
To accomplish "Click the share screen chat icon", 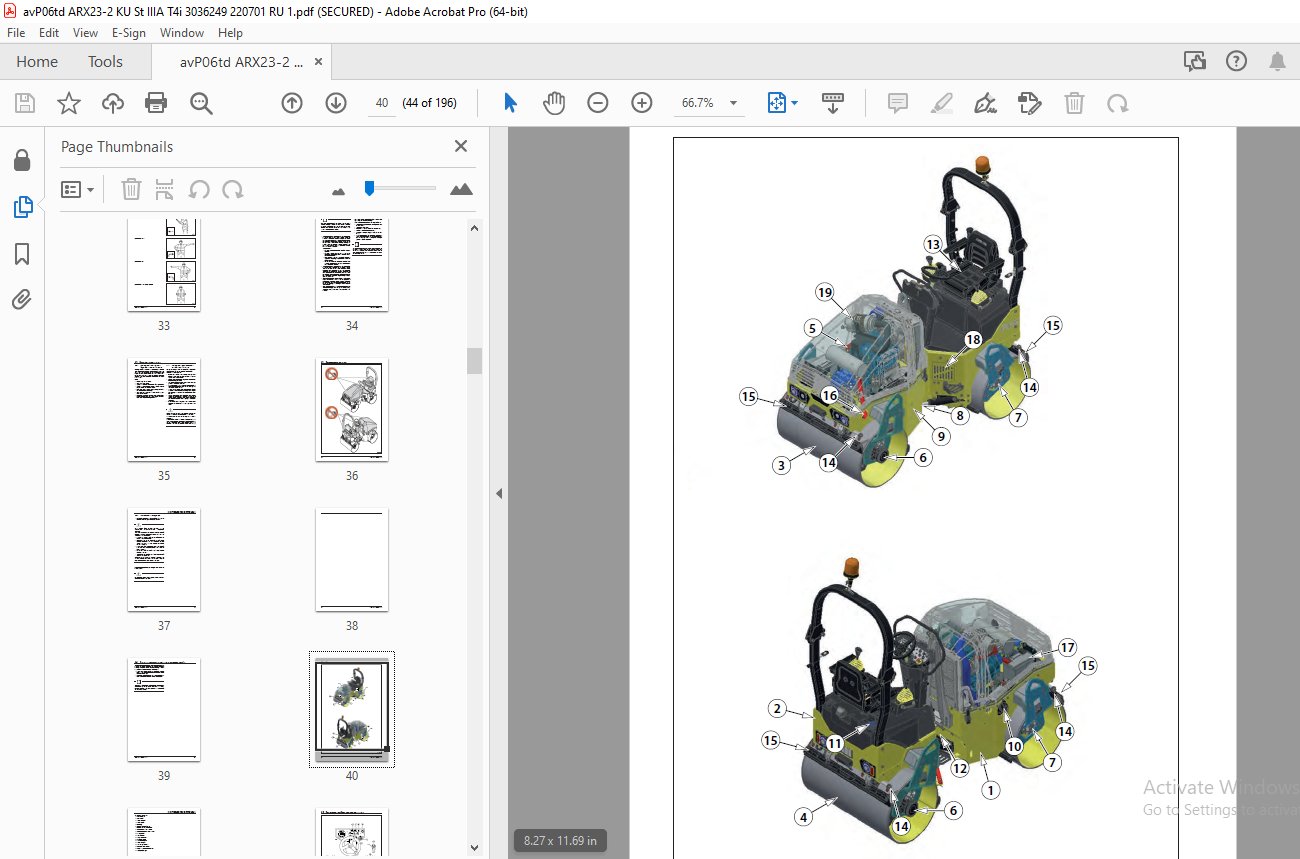I will coord(1195,61).
